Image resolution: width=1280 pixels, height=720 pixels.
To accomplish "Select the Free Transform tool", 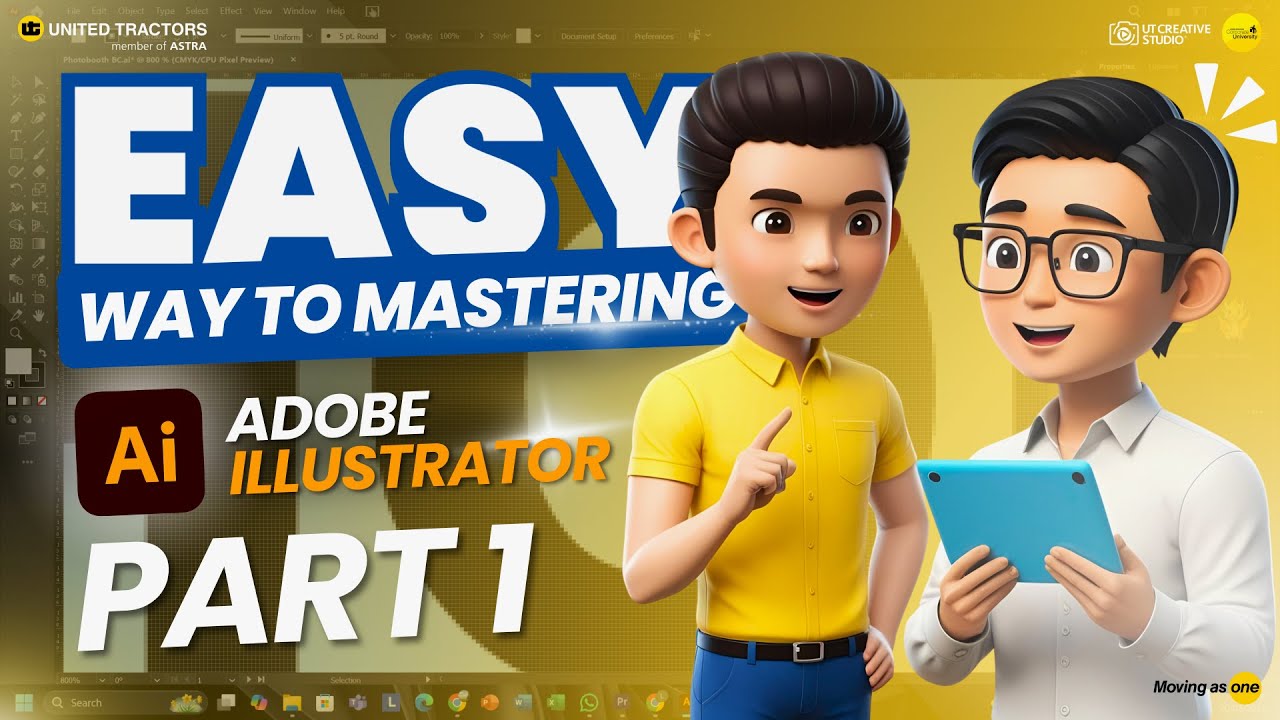I will pyautogui.click(x=38, y=208).
